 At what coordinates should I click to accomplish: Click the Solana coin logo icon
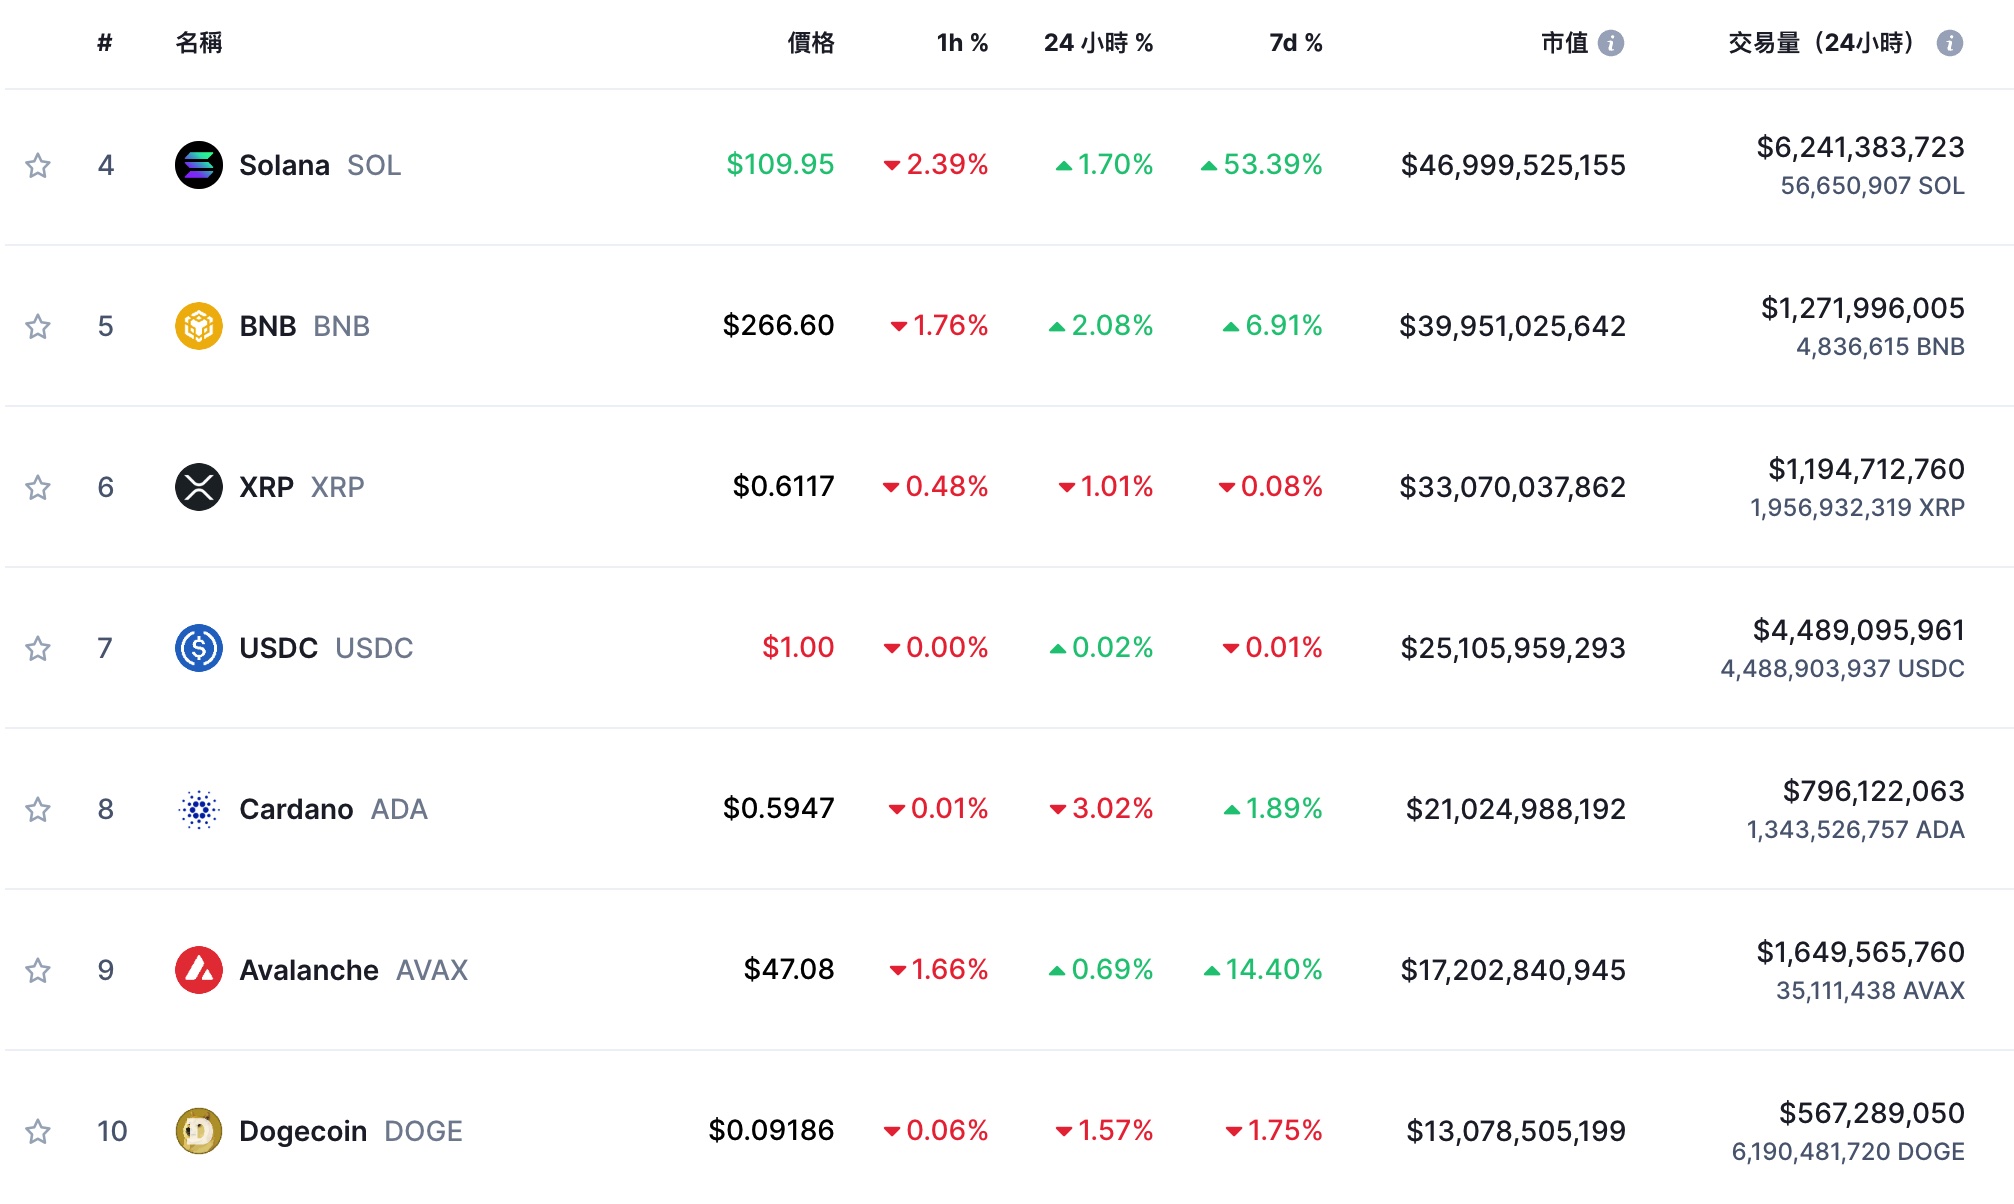pos(199,165)
